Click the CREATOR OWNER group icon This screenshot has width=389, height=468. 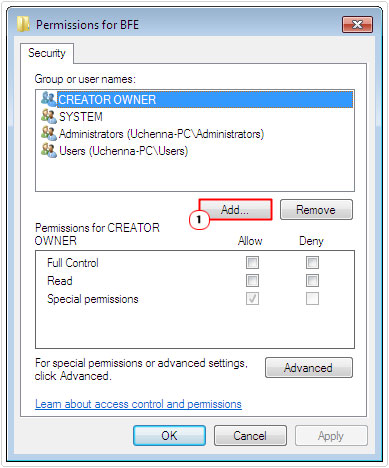(x=49, y=99)
